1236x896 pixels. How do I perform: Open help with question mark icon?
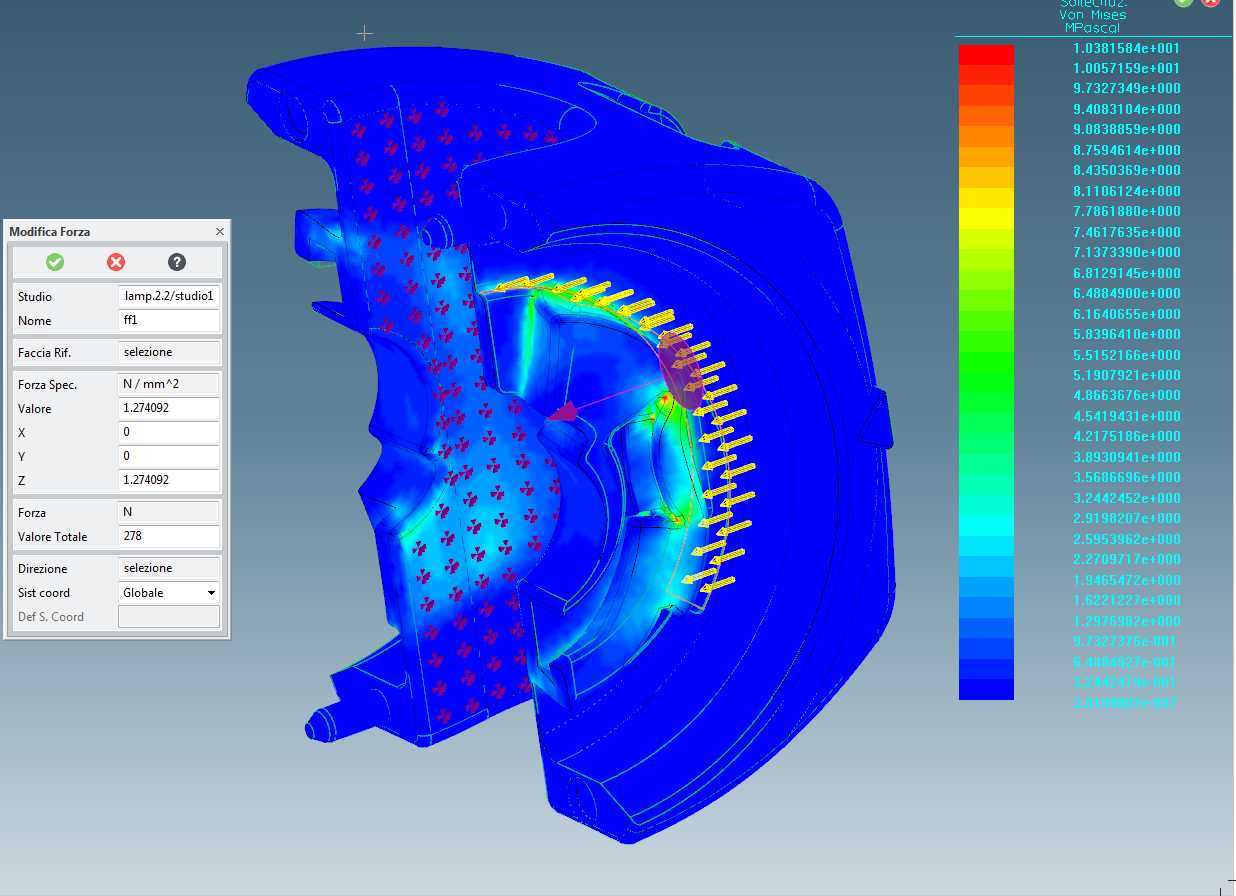(177, 262)
